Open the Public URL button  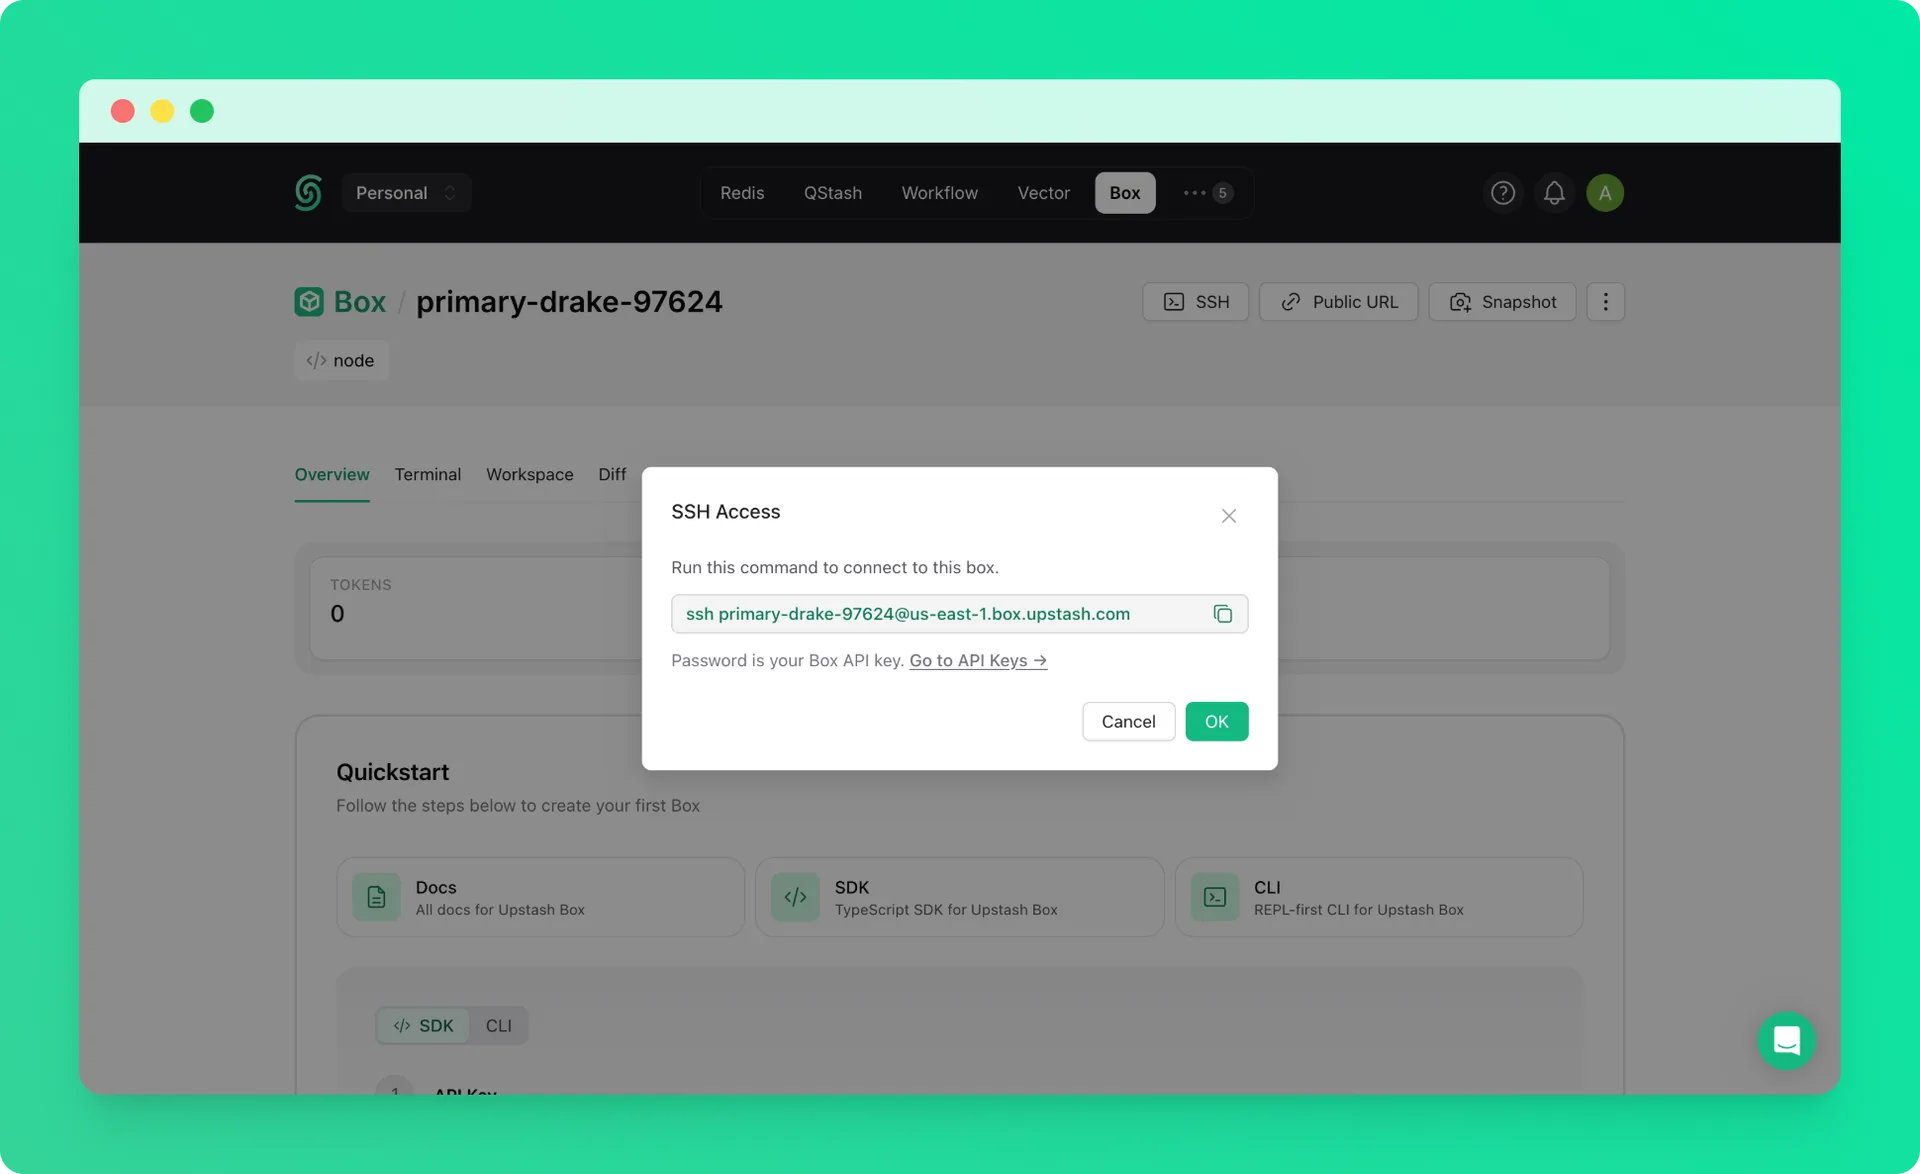click(x=1338, y=302)
